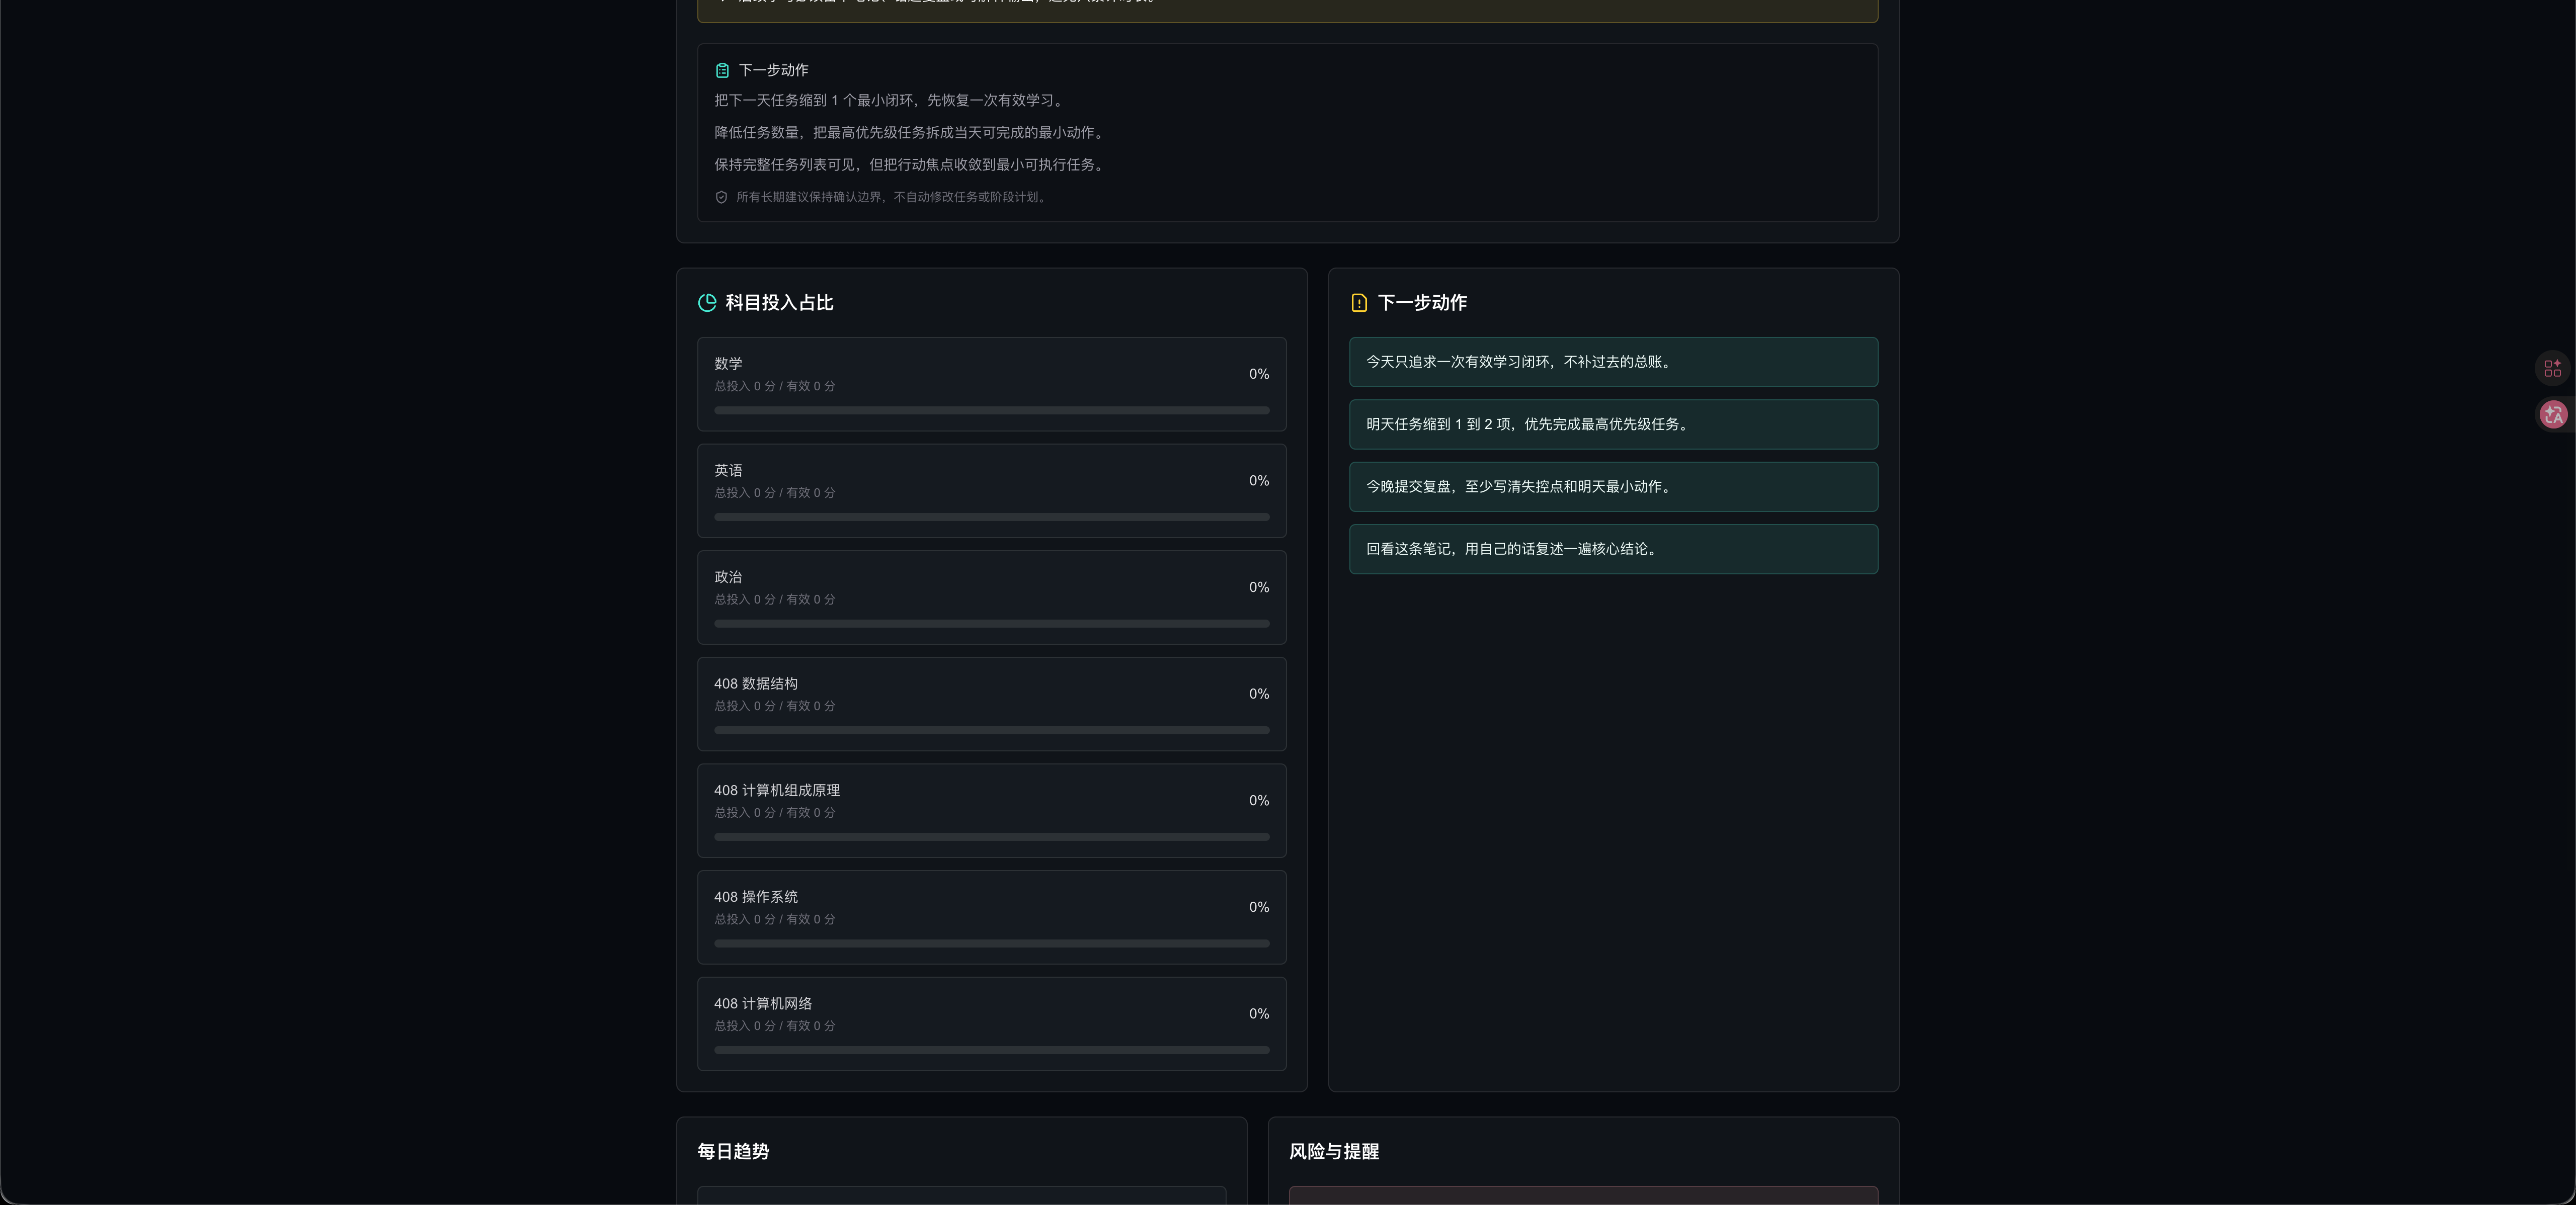2576x1205 pixels.
Task: Click the 408 操作系统 progress bar
Action: (991, 943)
